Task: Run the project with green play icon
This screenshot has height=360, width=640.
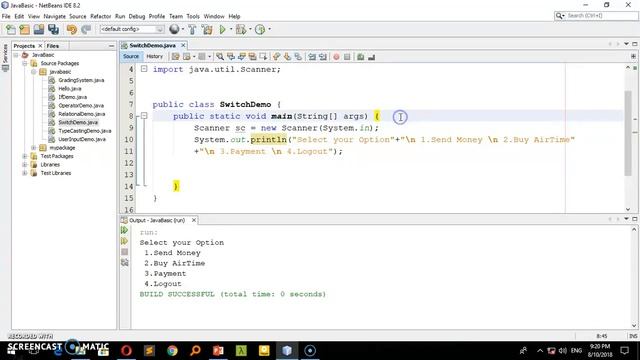Action: pyautogui.click(x=222, y=29)
